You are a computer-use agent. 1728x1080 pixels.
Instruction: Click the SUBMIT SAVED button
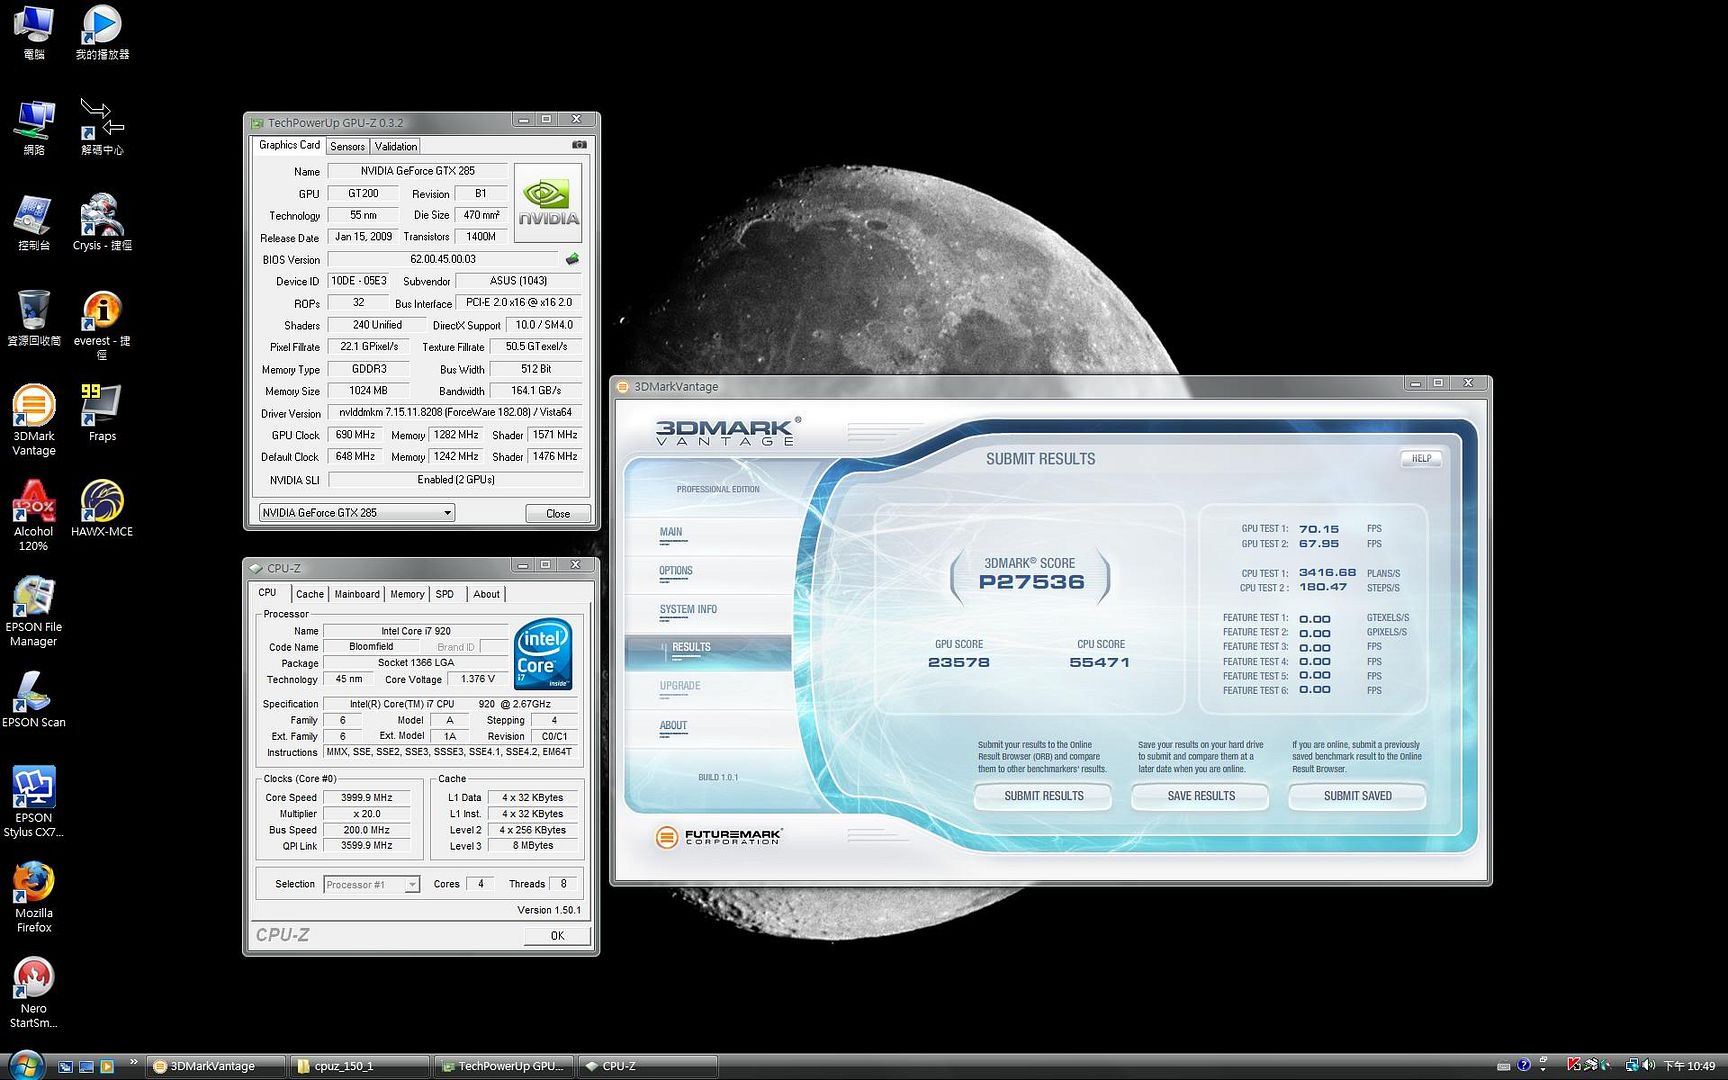pos(1357,796)
